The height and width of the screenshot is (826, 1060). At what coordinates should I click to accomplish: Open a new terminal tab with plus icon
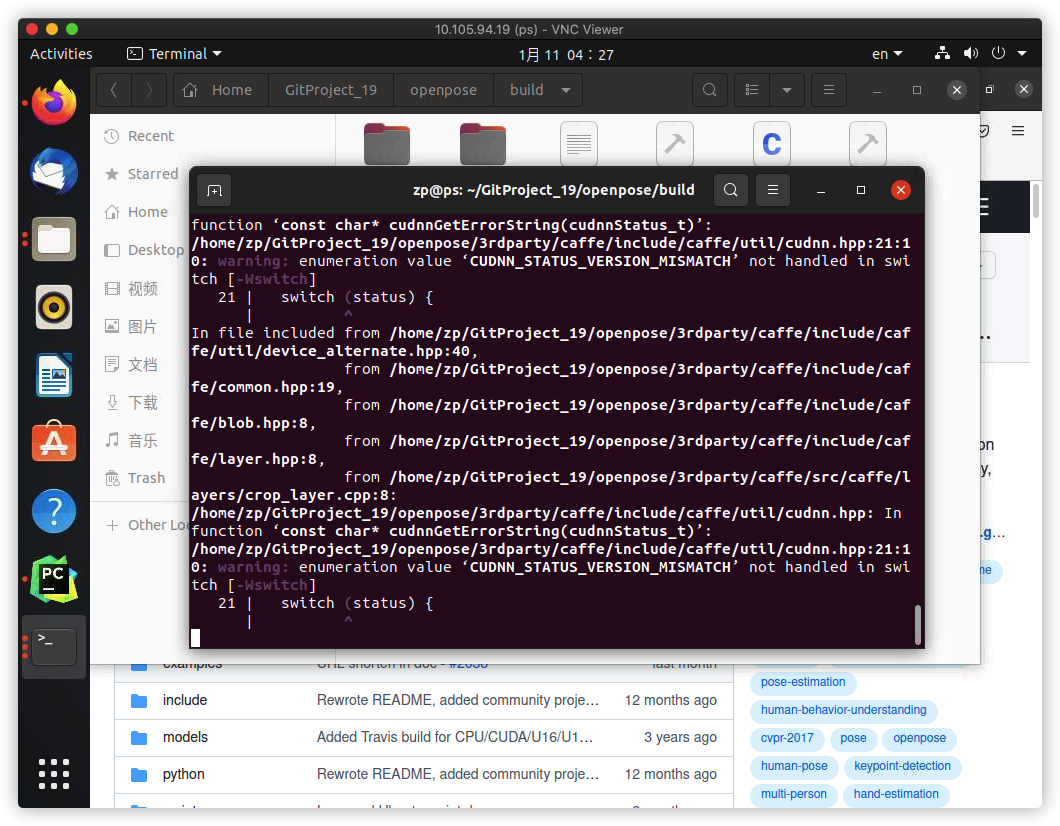[213, 190]
